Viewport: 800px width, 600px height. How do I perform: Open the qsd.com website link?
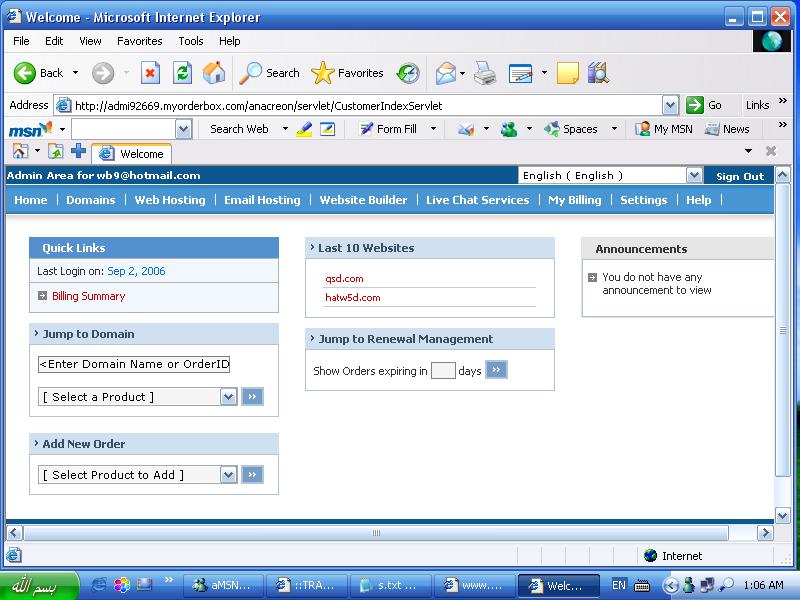click(344, 279)
